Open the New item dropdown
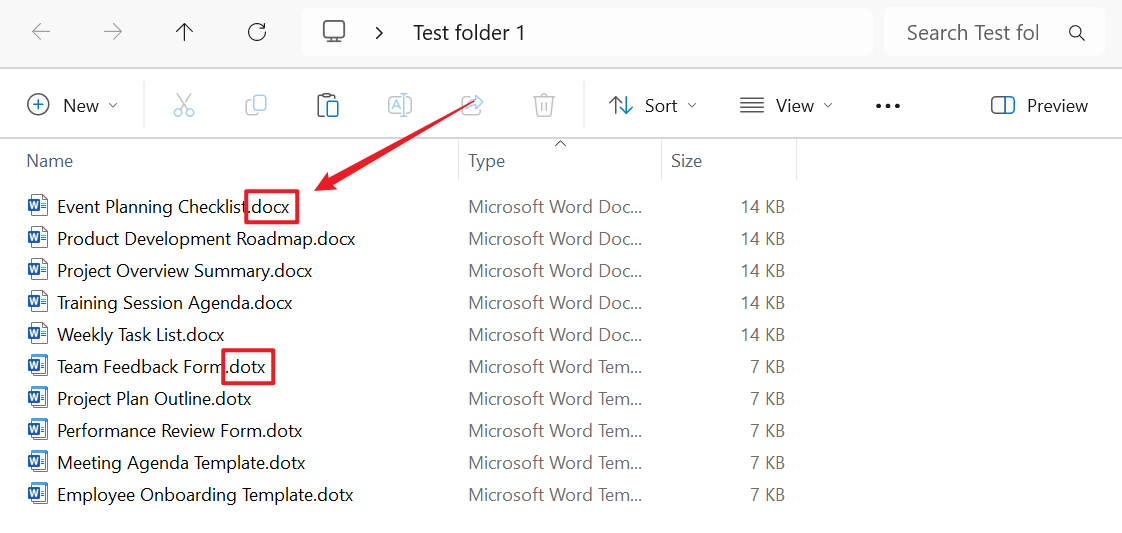 [73, 105]
